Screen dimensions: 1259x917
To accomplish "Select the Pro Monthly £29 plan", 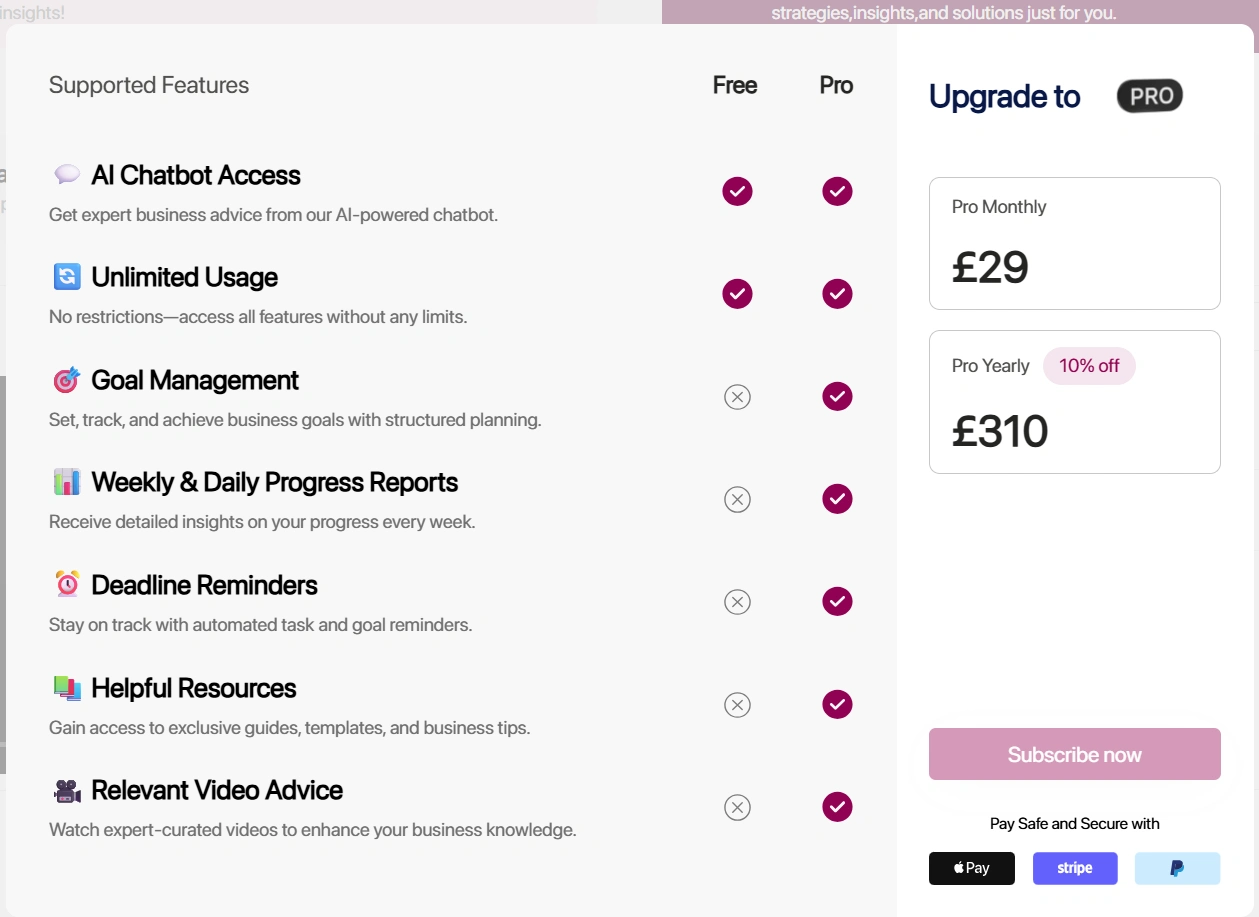I will point(1074,243).
